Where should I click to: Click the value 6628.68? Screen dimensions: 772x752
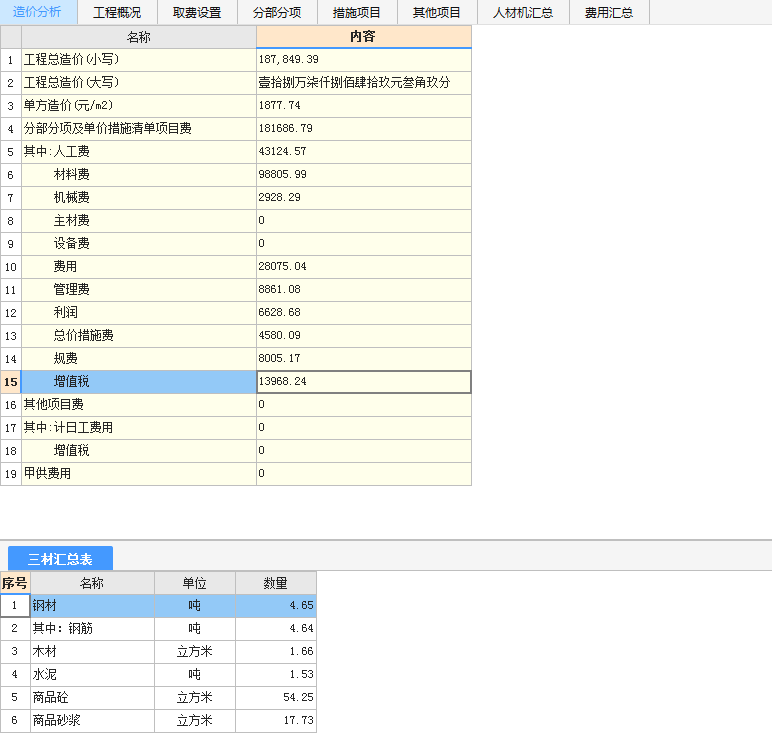pos(363,312)
